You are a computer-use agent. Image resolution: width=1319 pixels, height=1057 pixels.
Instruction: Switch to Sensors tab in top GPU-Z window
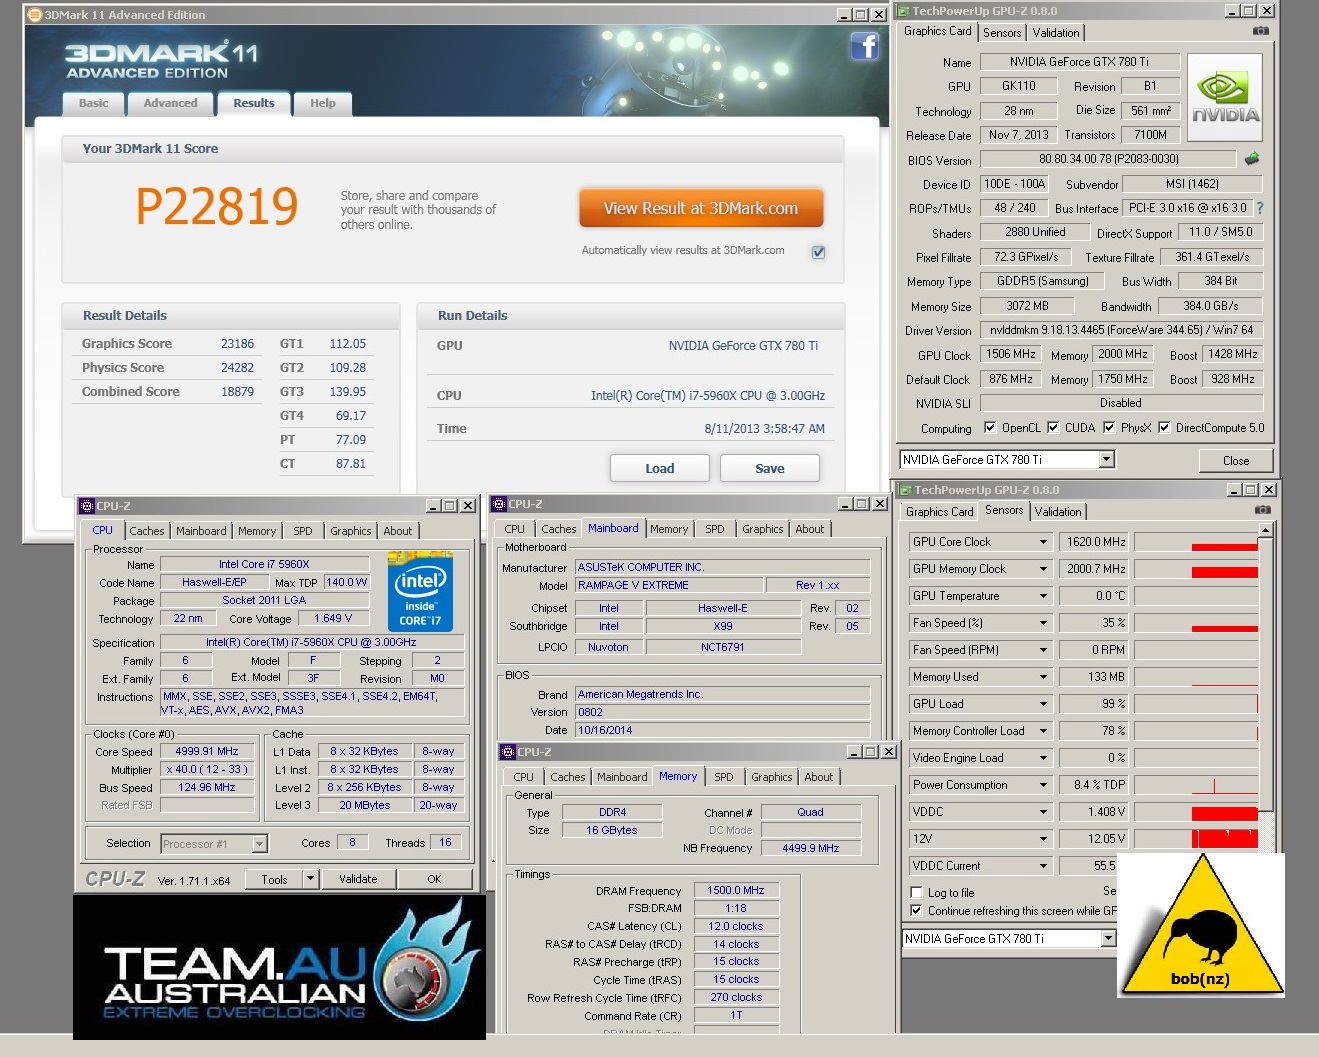(1002, 33)
